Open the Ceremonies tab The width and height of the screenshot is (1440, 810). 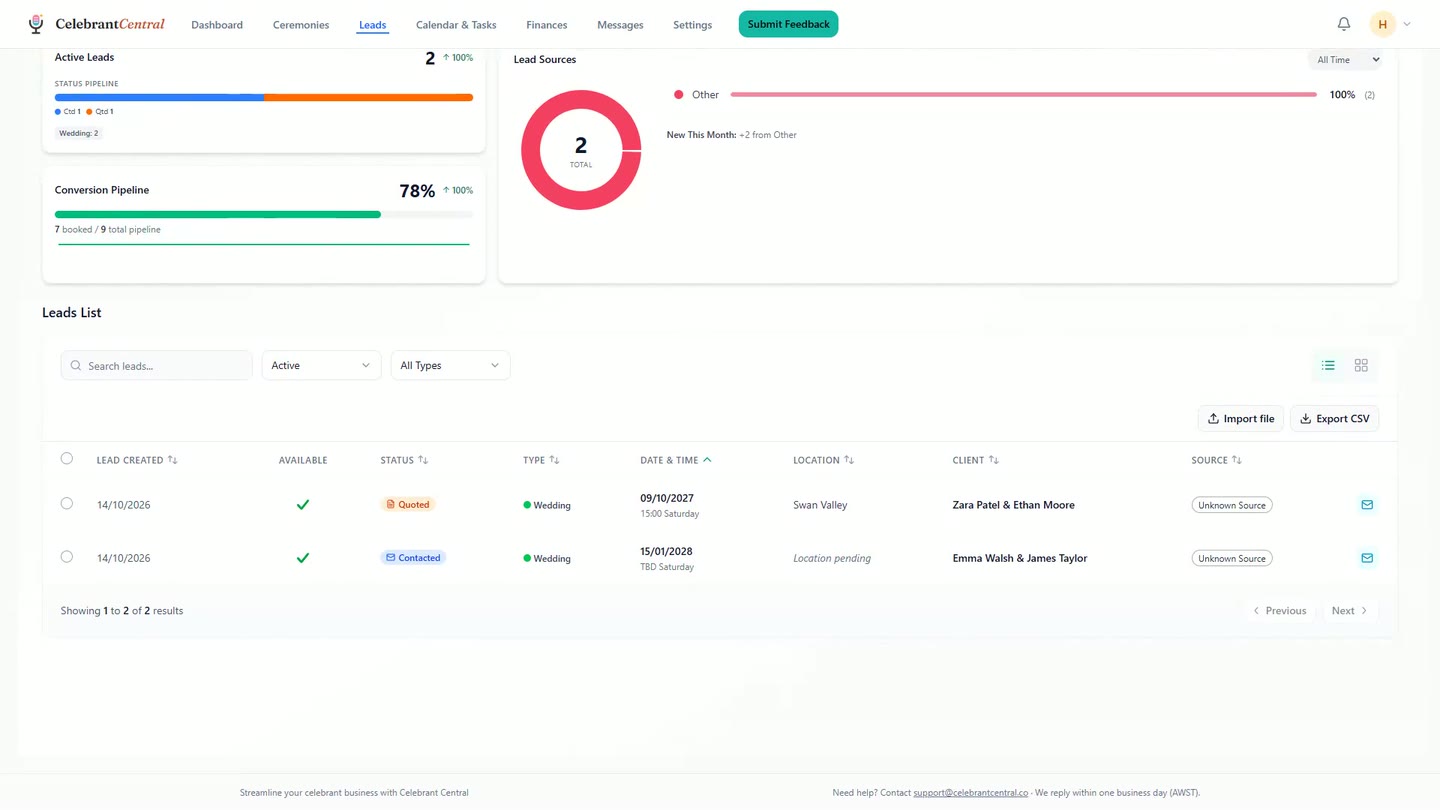coord(301,25)
